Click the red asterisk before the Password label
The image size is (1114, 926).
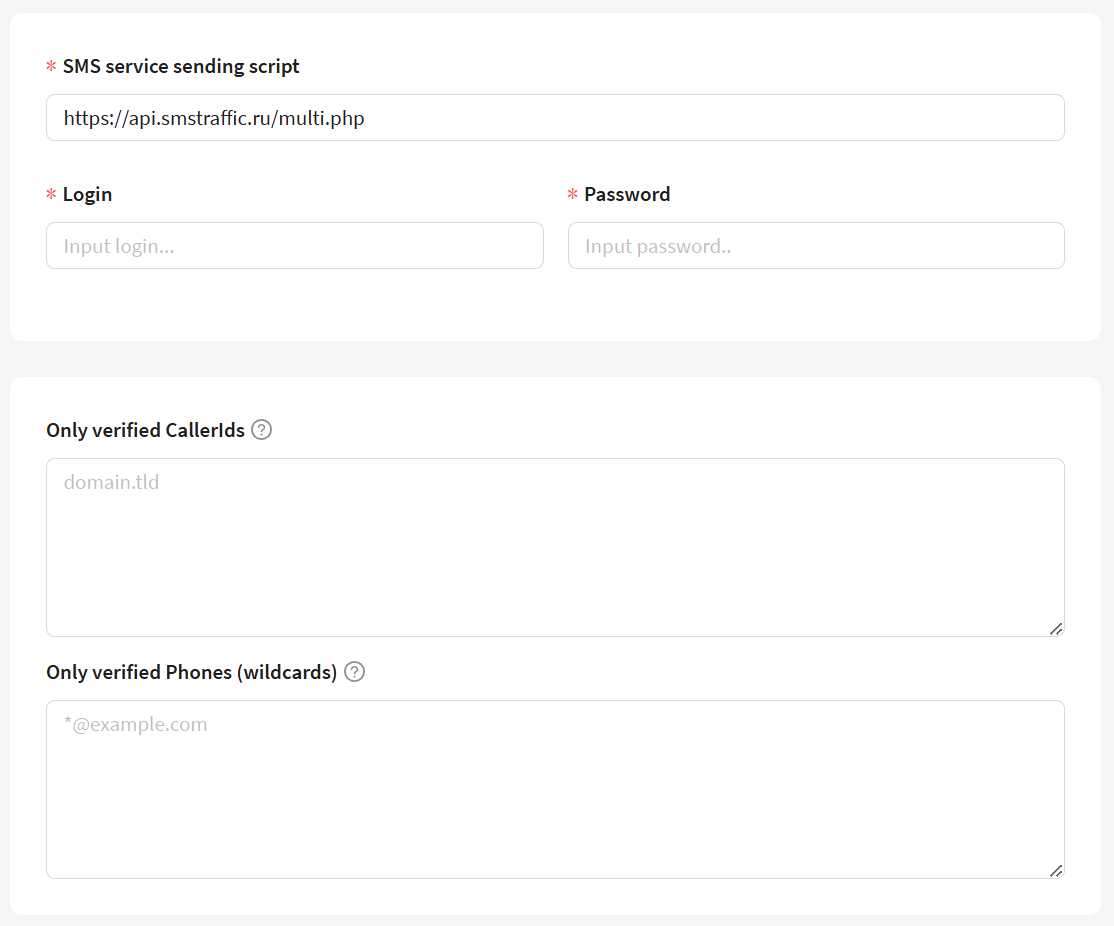(x=573, y=195)
